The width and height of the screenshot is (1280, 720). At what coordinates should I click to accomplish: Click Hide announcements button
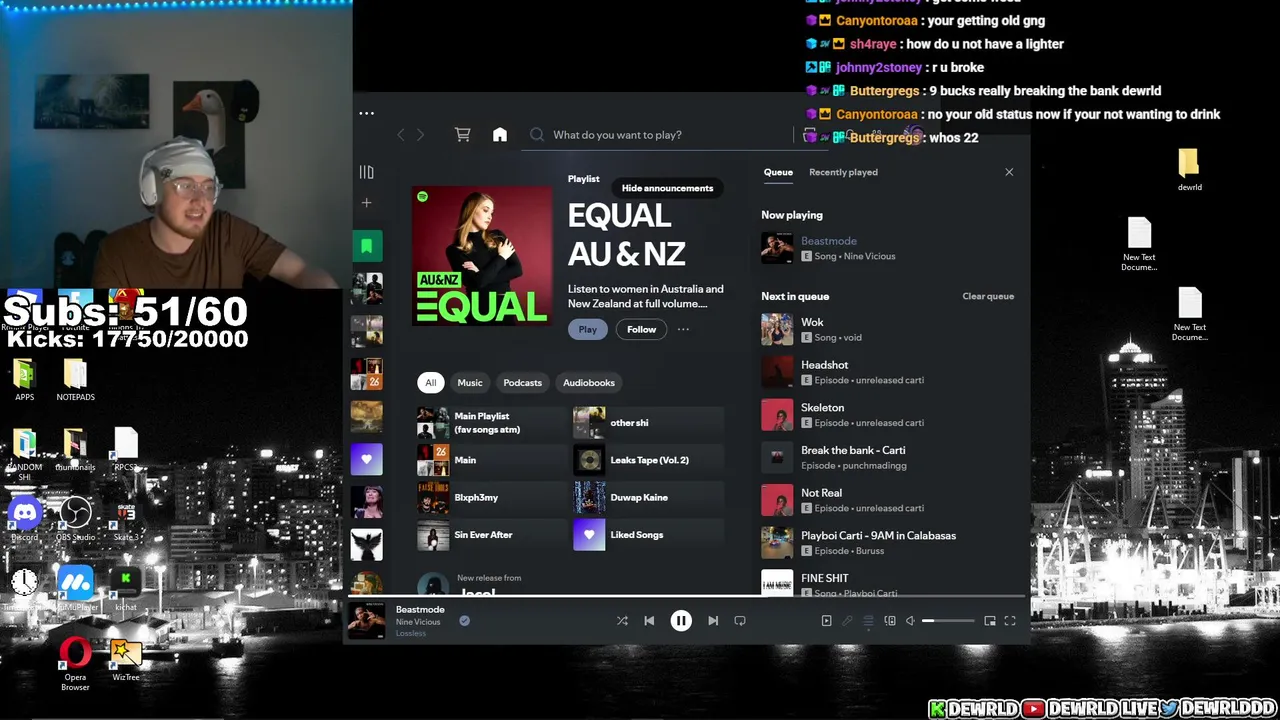[x=667, y=188]
